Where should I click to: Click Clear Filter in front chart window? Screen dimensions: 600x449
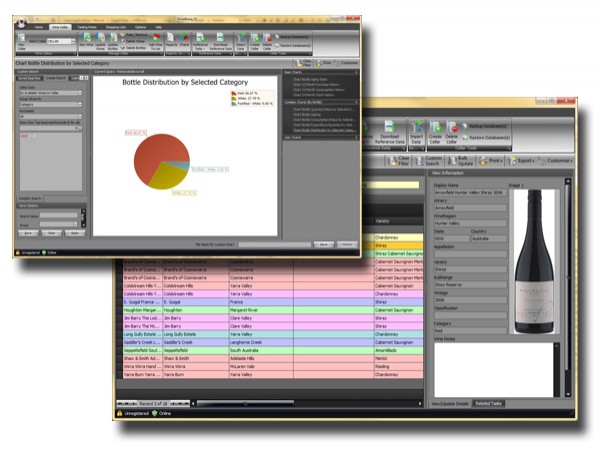coord(303,63)
